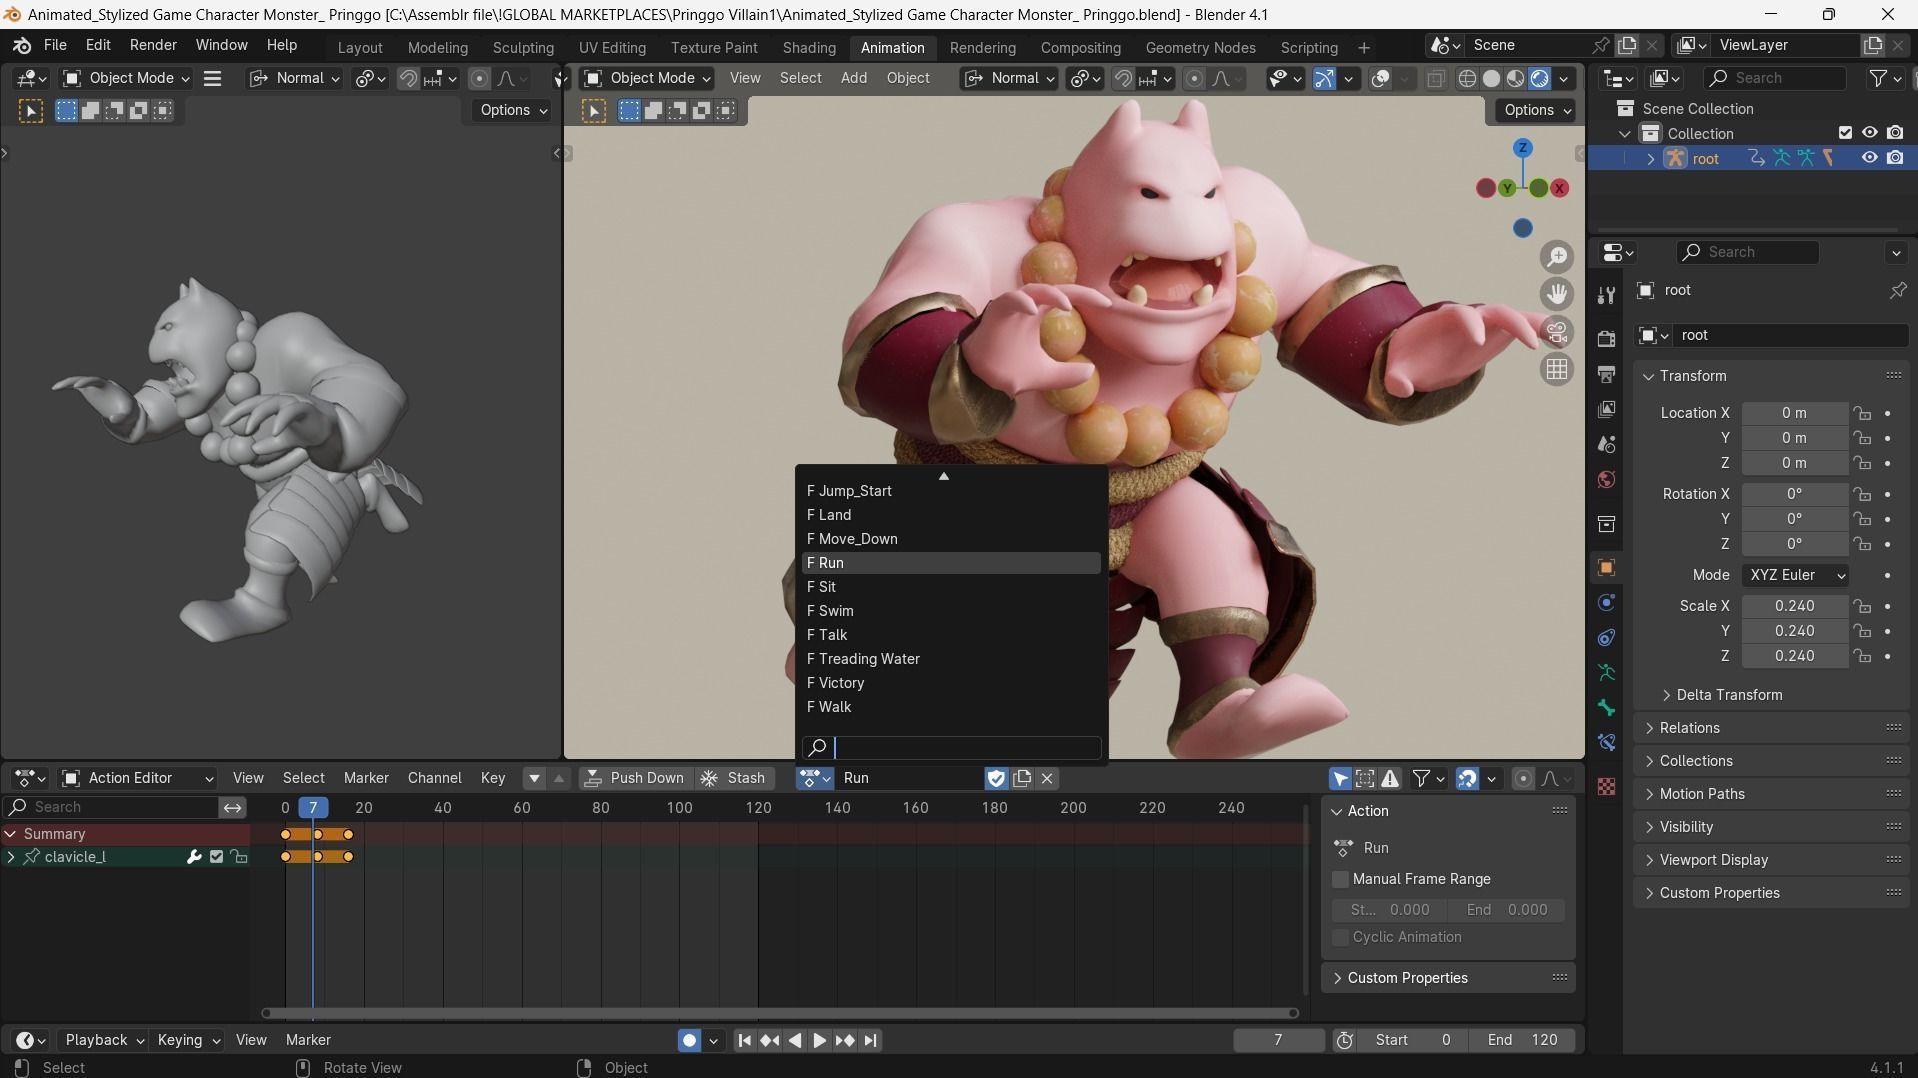This screenshot has height=1078, width=1918.
Task: Open the Physics properties tab
Action: pyautogui.click(x=1606, y=603)
